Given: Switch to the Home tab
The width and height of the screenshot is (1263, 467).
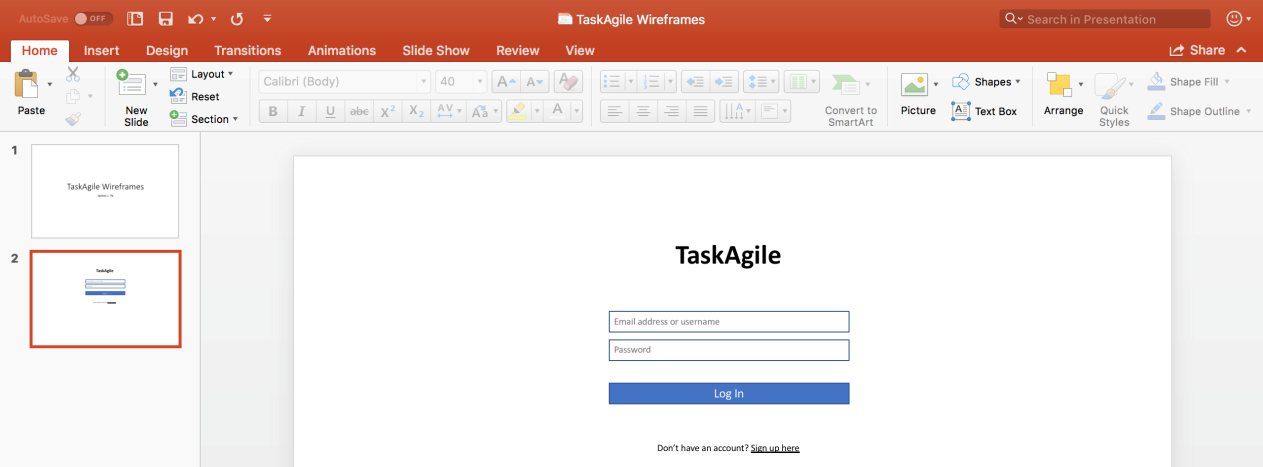Looking at the screenshot, I should click(40, 50).
